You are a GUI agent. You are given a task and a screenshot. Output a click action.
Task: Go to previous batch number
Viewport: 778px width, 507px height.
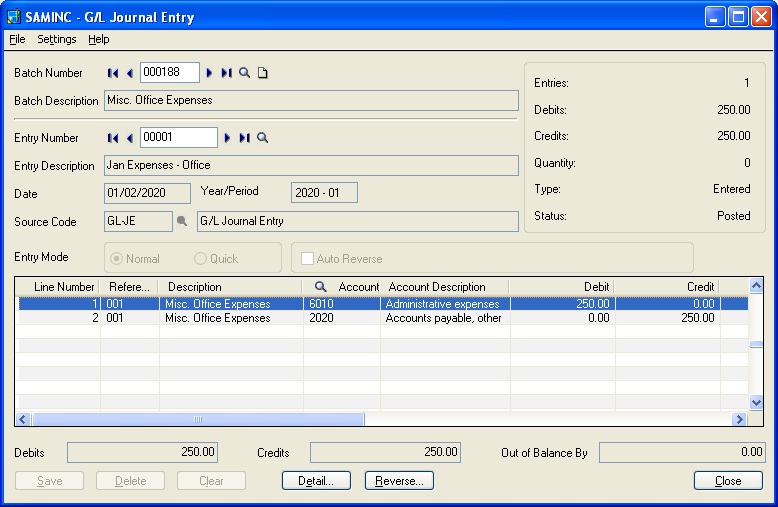[x=130, y=73]
